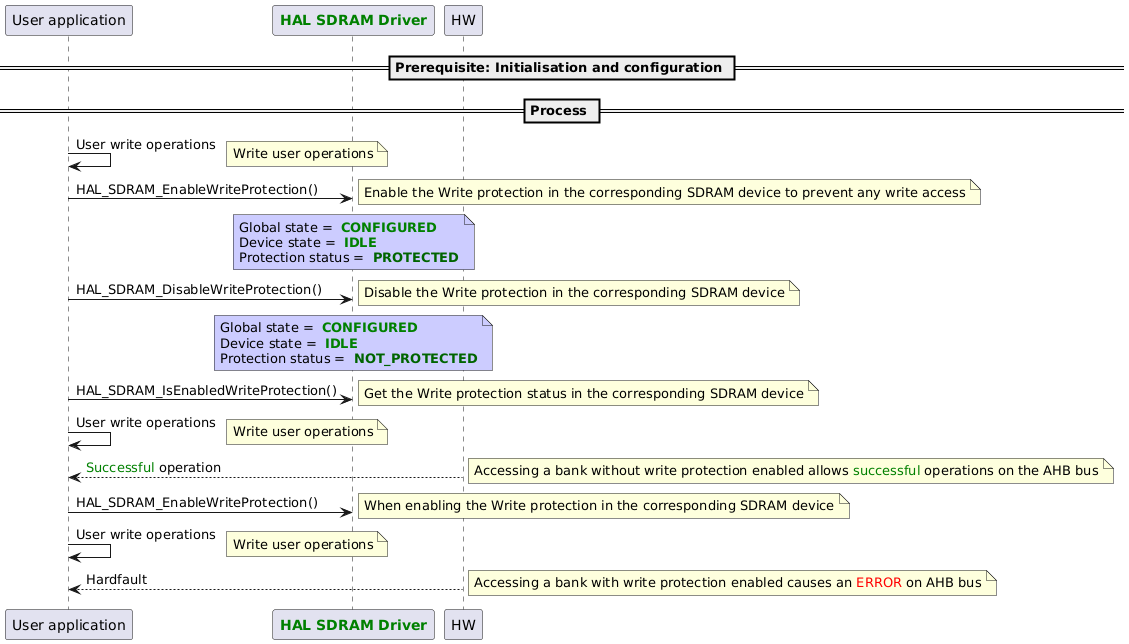The image size is (1129, 644).
Task: Select the 'Process' divider label
Action: [x=562, y=111]
